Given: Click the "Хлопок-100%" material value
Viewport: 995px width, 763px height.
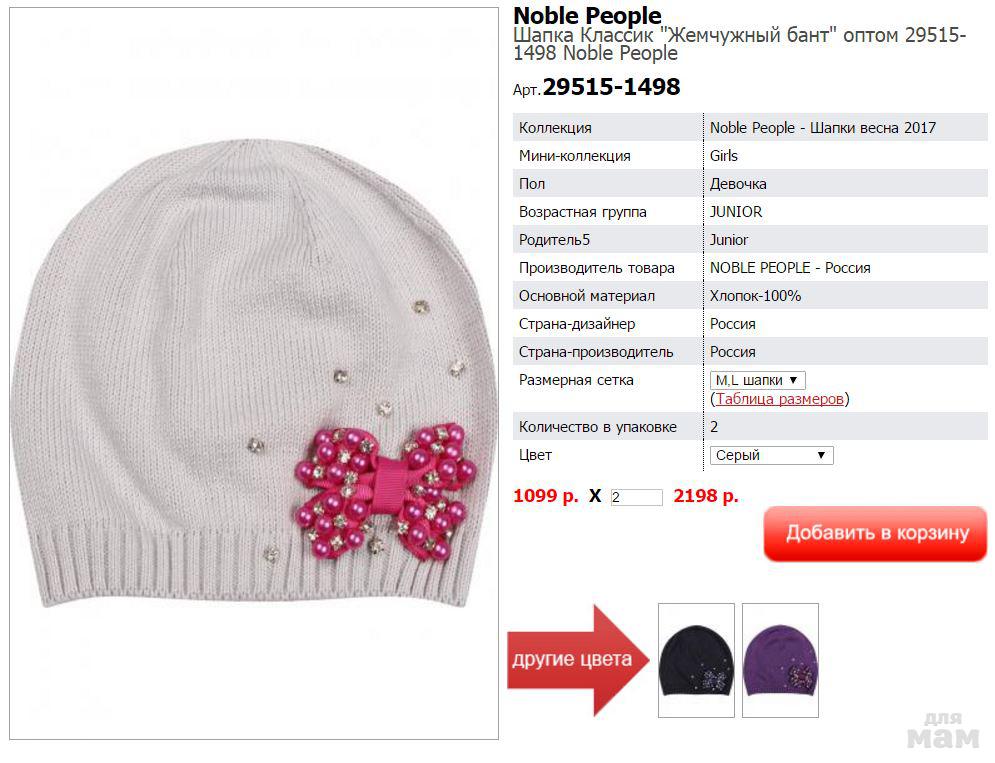Looking at the screenshot, I should coord(755,296).
